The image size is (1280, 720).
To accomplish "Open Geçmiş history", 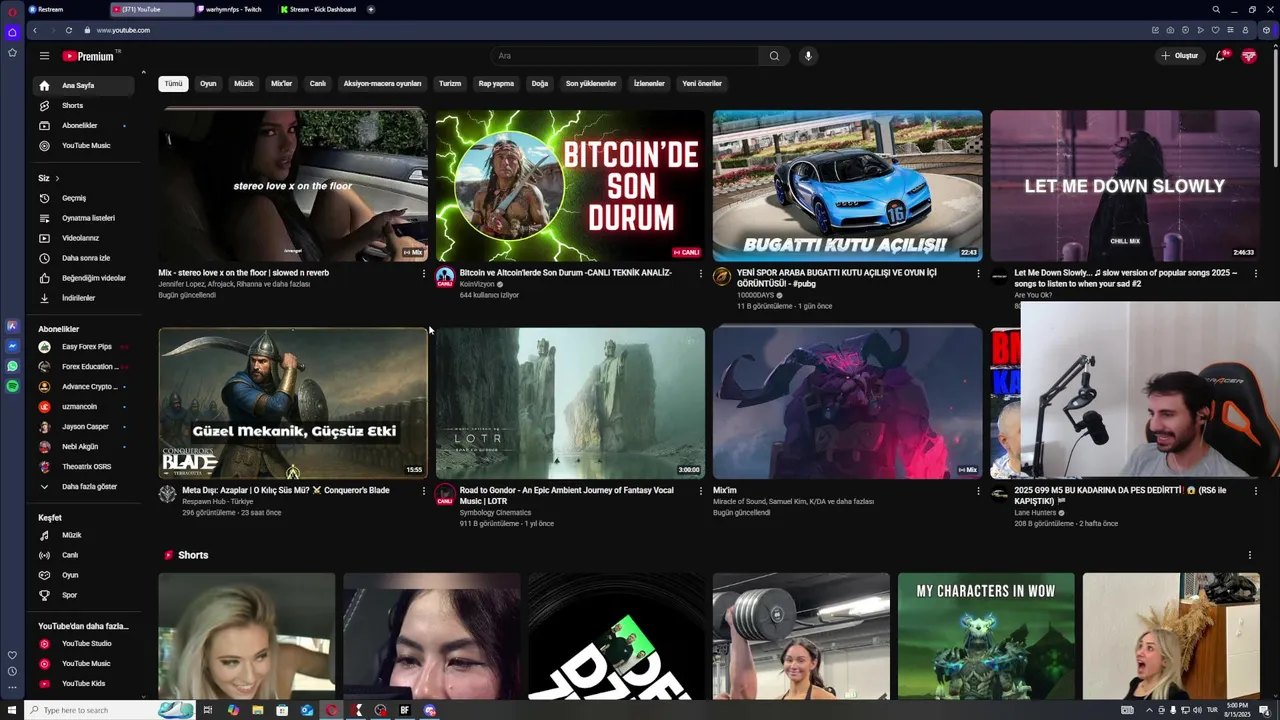I will tap(84, 198).
